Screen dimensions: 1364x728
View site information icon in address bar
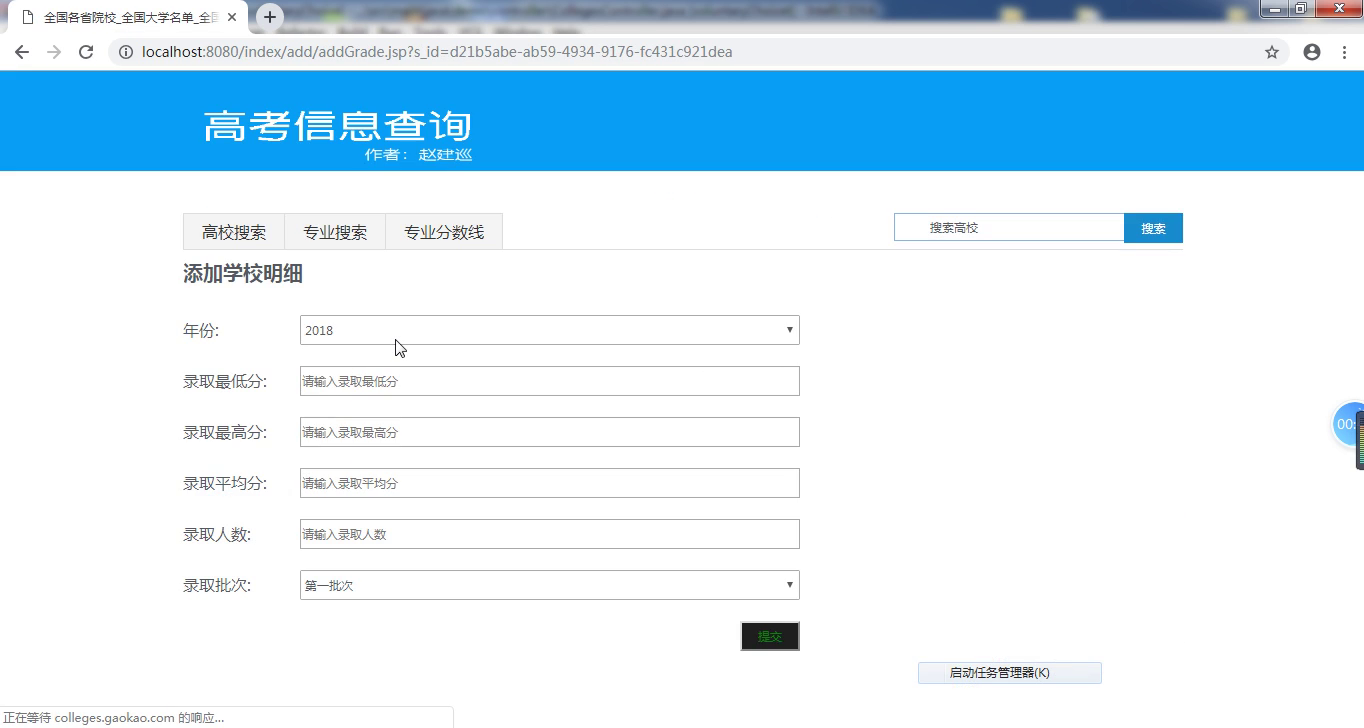tap(126, 52)
